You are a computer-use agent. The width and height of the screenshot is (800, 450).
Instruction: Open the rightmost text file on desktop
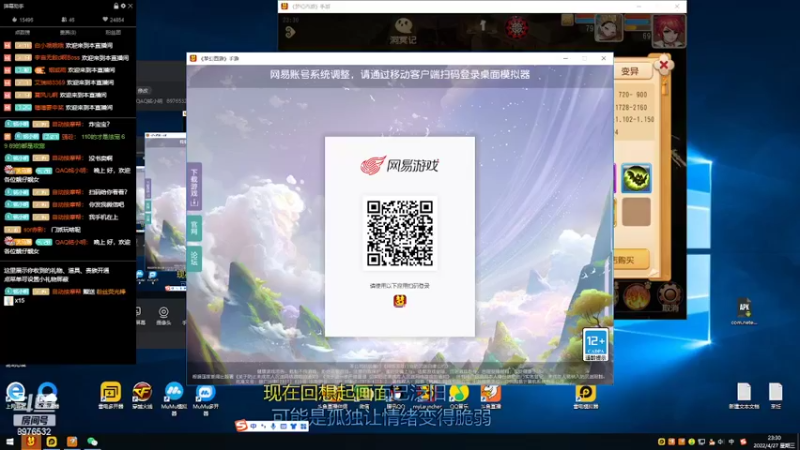776,396
